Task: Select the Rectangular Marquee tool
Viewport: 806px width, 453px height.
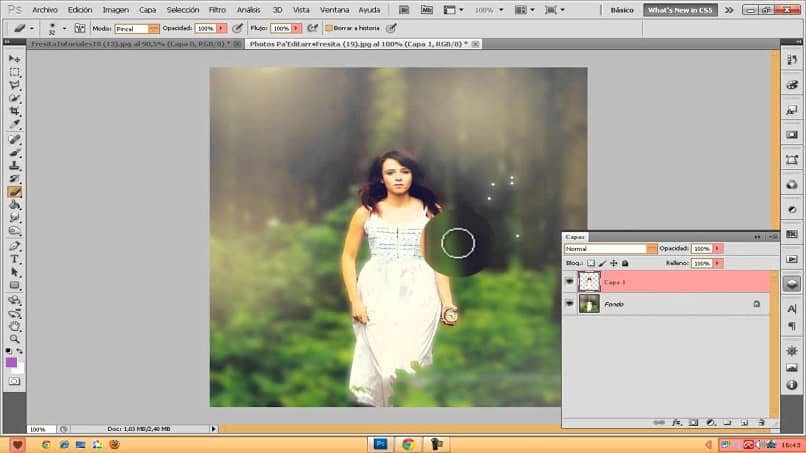Action: (x=14, y=72)
